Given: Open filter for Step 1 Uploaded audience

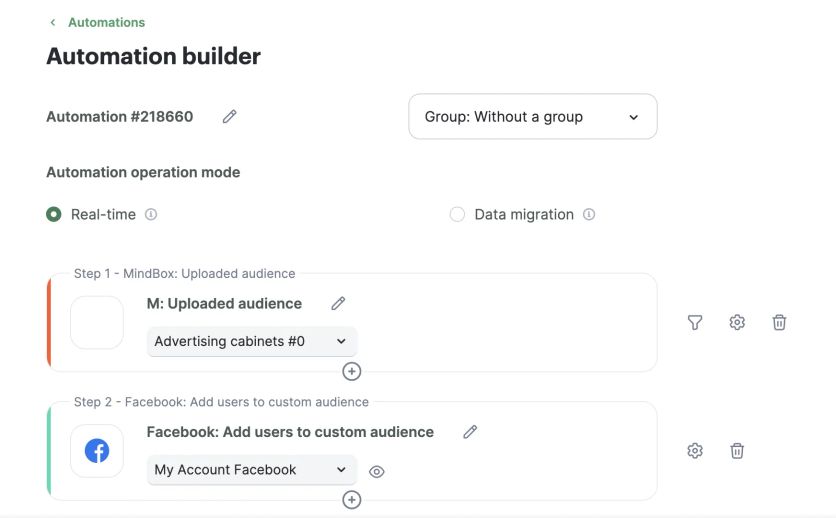Looking at the screenshot, I should 695,322.
